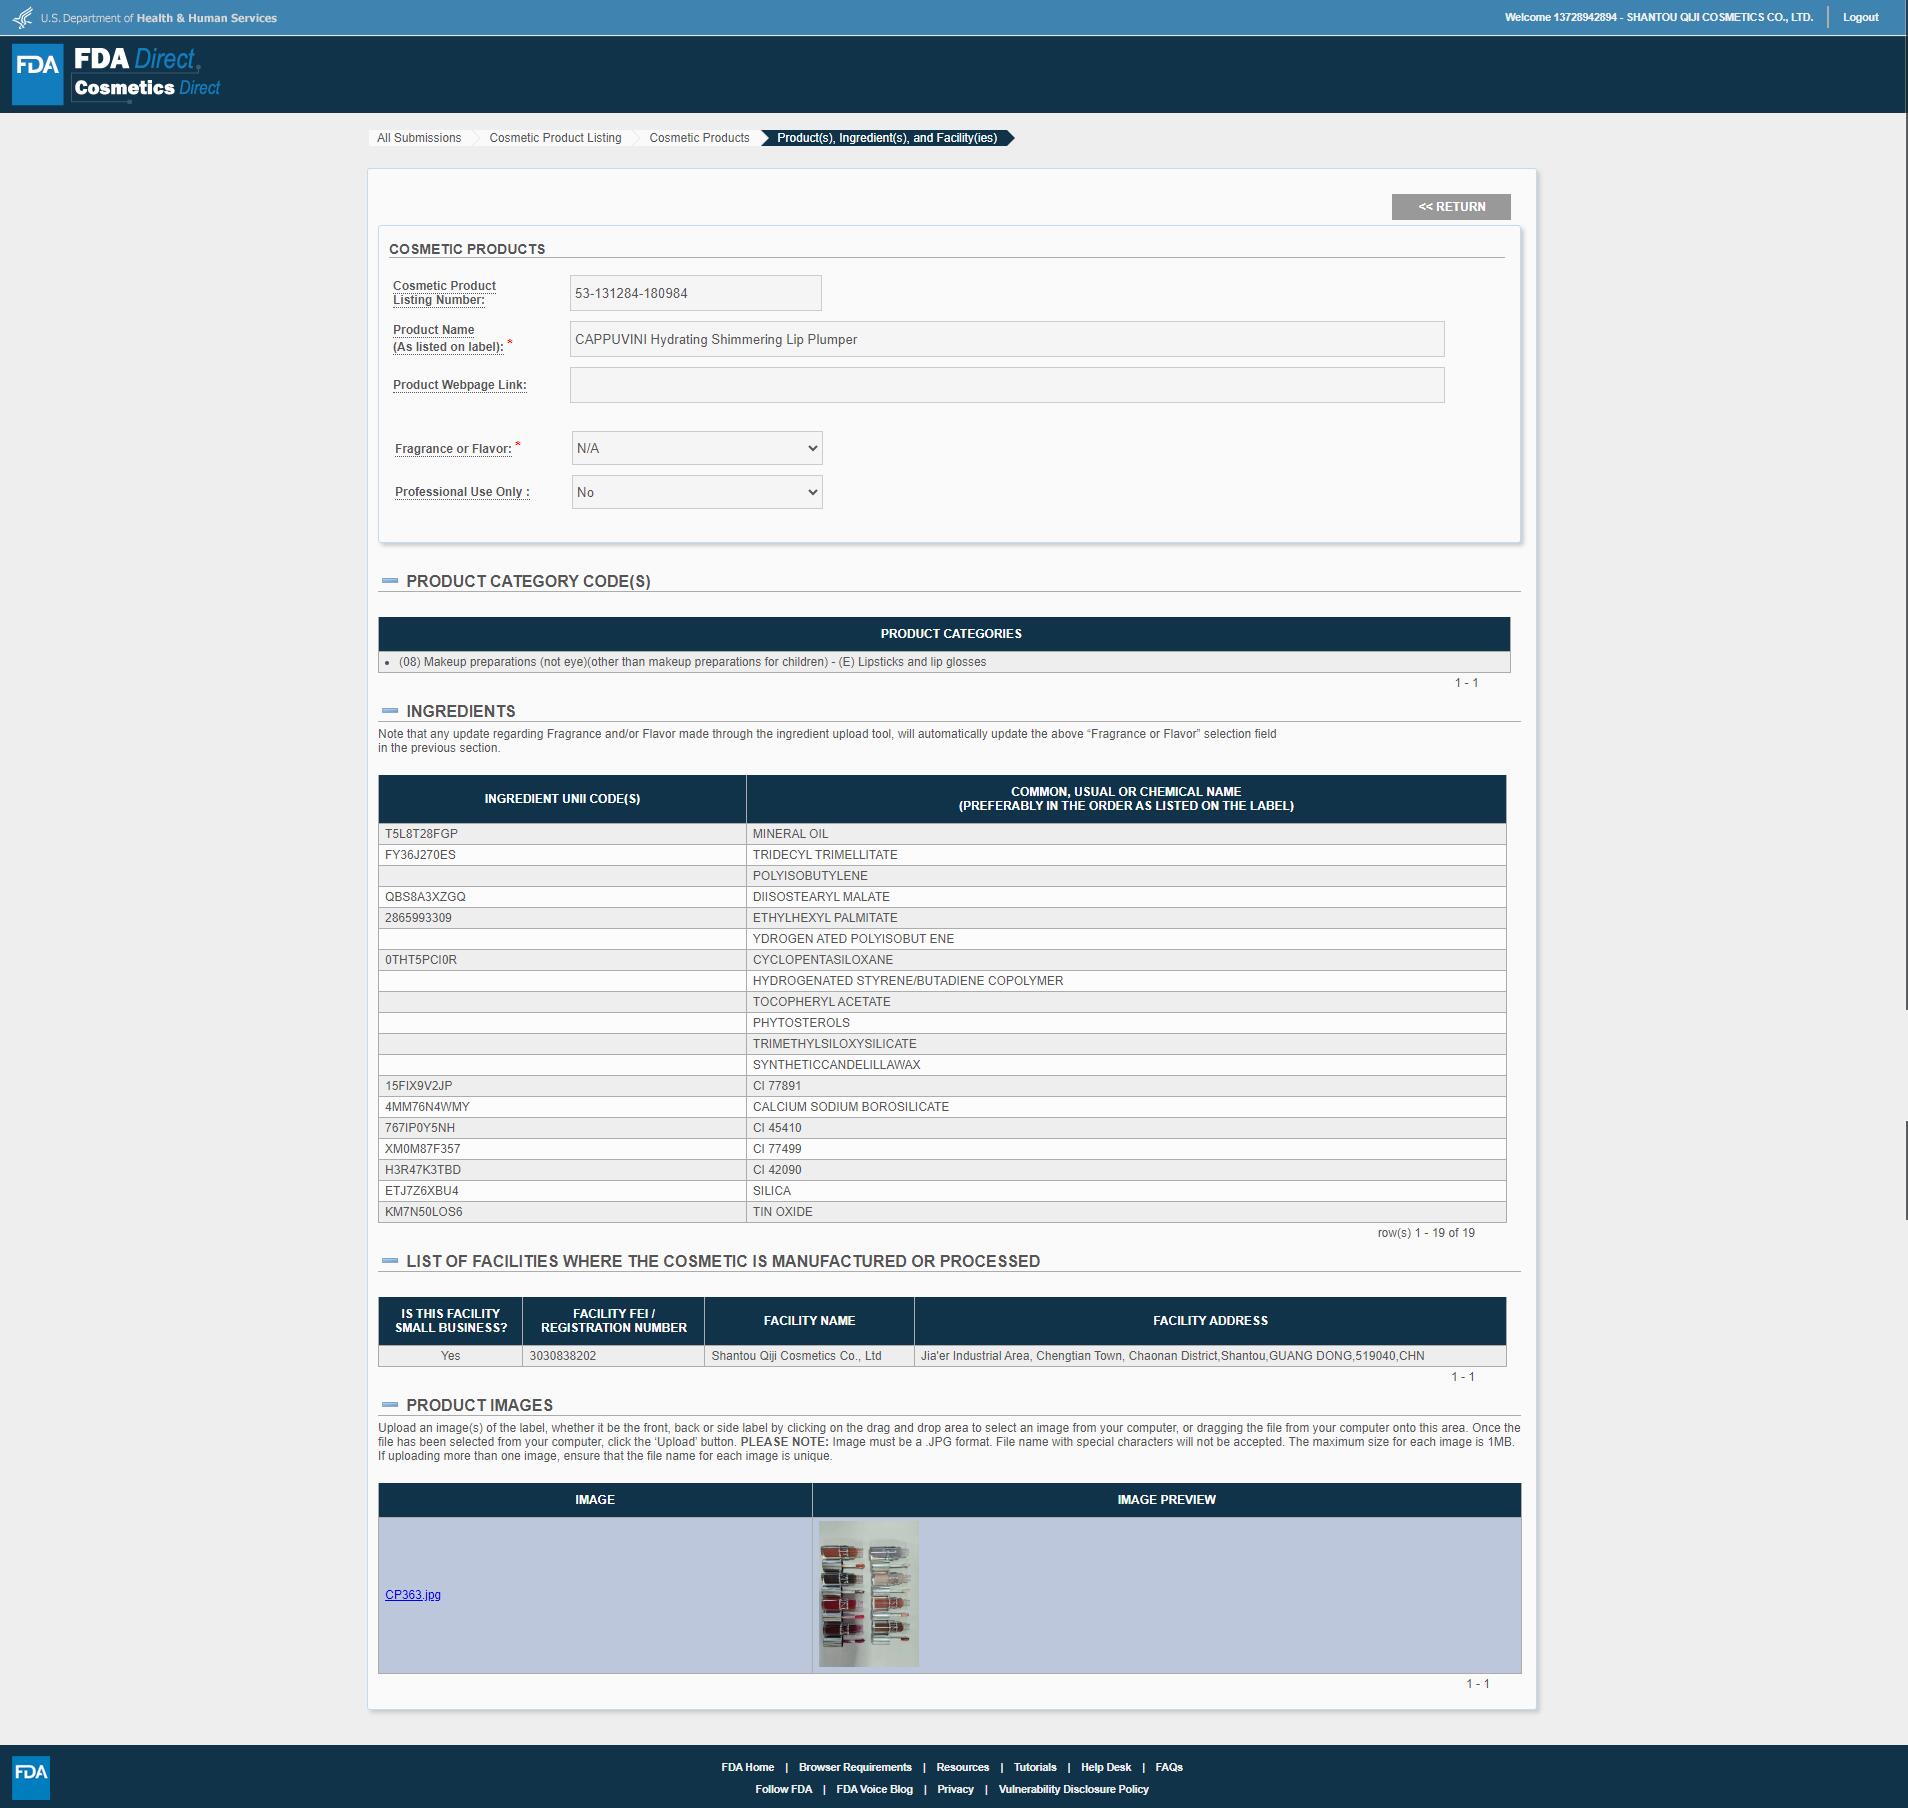Open Vulnerability Disclosure Policy footer link
This screenshot has width=1908, height=1808.
coord(1073,1789)
